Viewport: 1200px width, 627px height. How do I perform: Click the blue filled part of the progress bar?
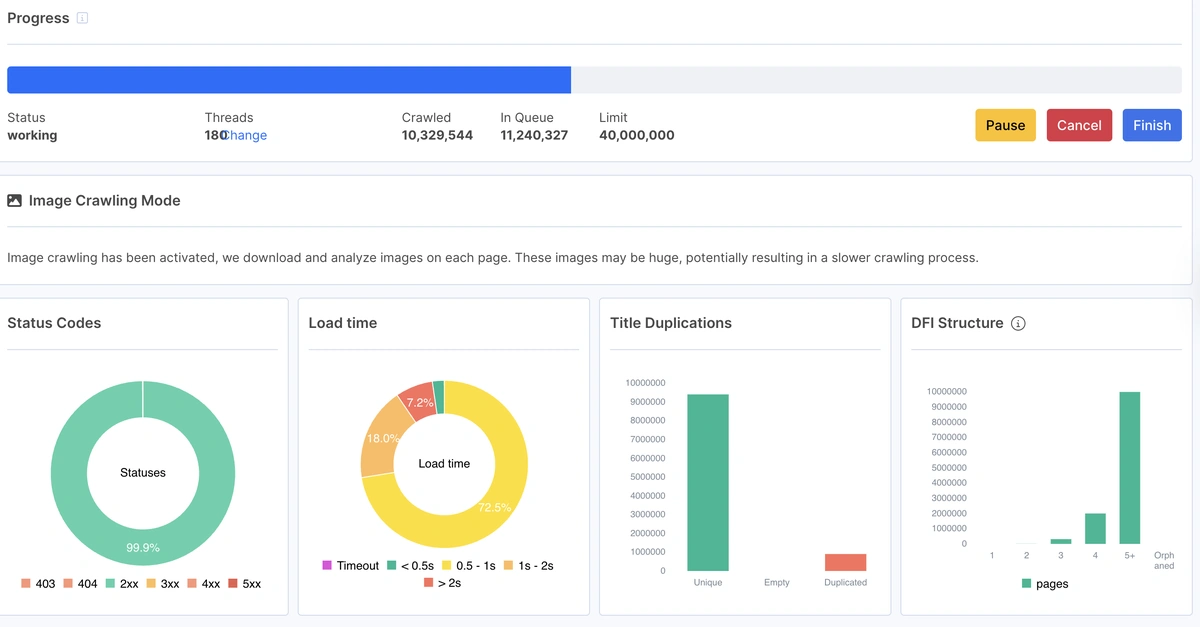click(288, 80)
